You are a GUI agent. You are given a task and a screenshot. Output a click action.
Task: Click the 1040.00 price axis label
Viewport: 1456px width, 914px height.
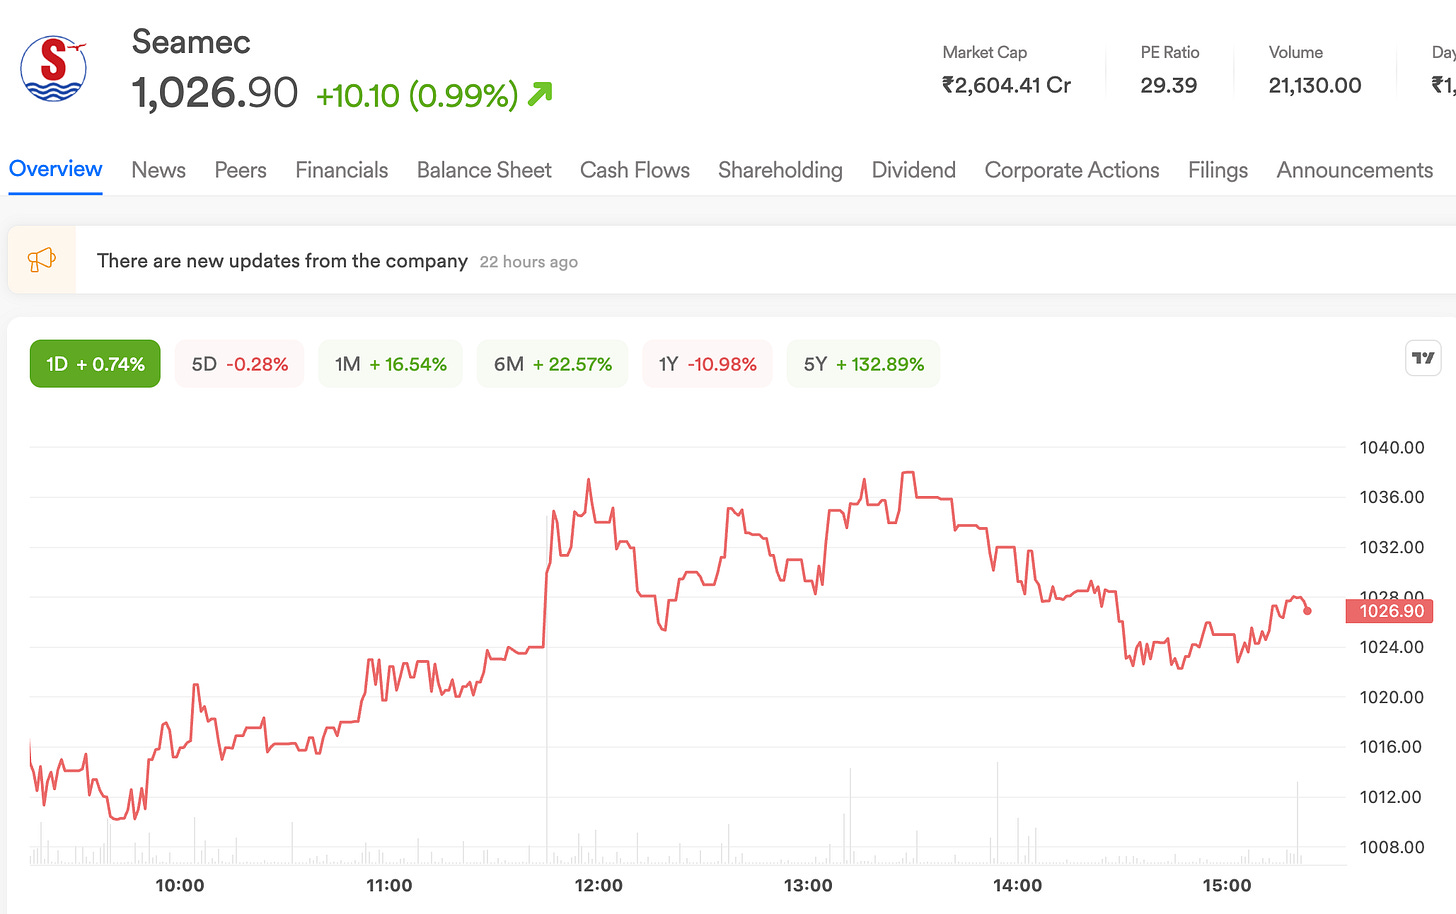1392,448
